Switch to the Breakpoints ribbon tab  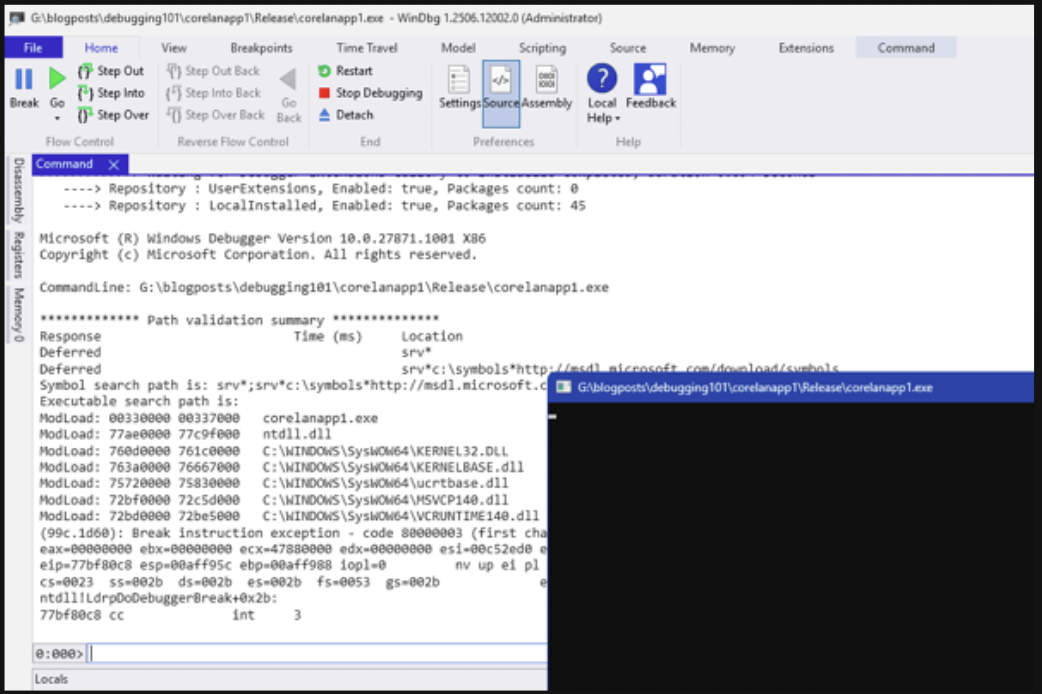point(261,48)
